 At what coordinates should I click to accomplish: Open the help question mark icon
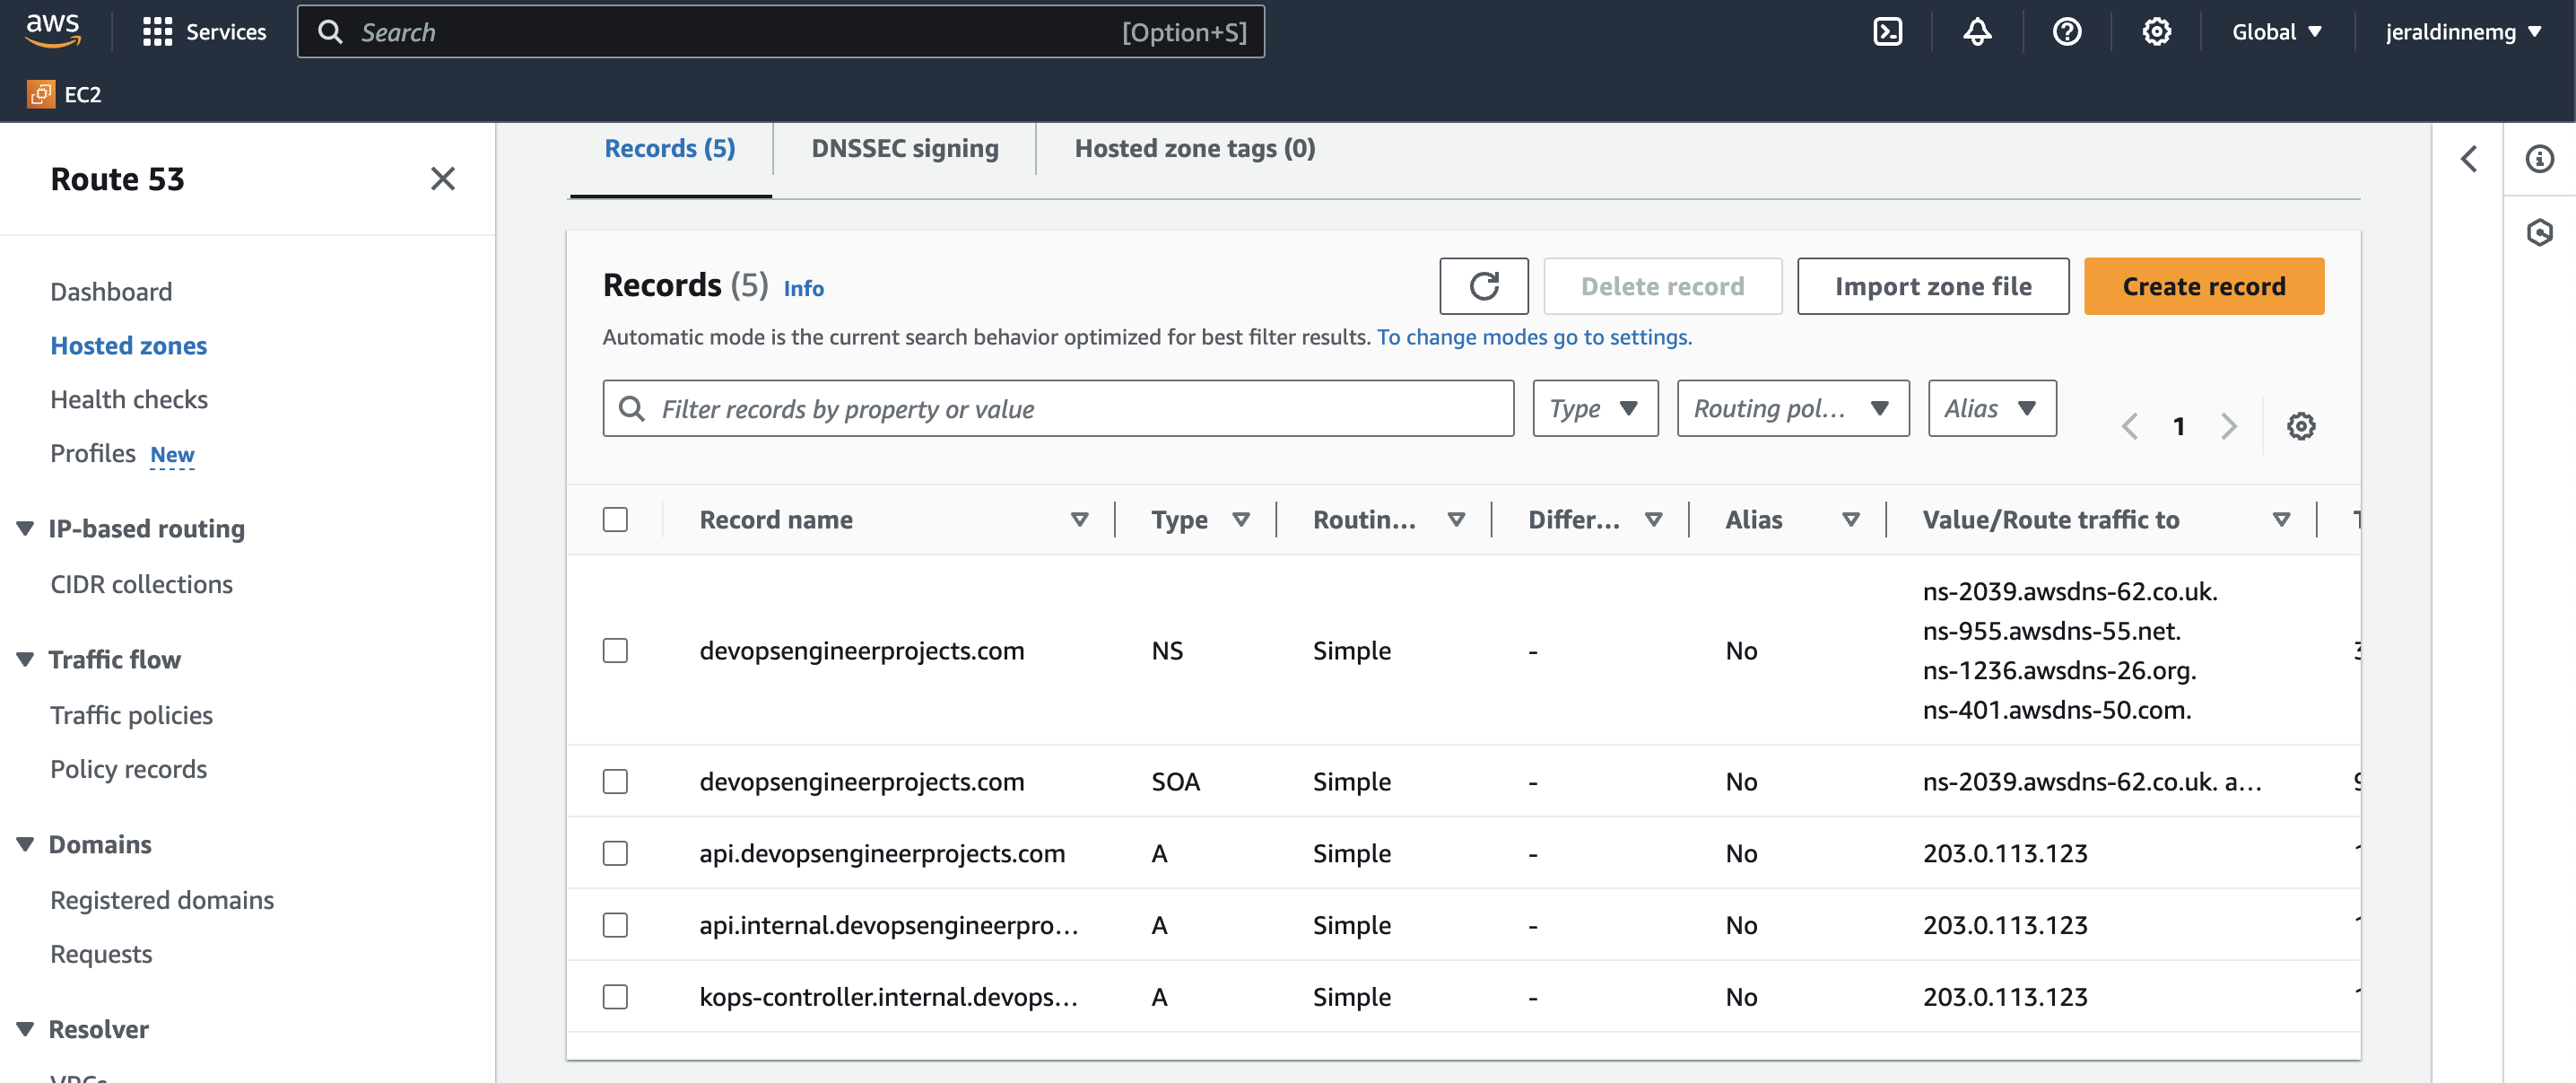tap(2066, 32)
